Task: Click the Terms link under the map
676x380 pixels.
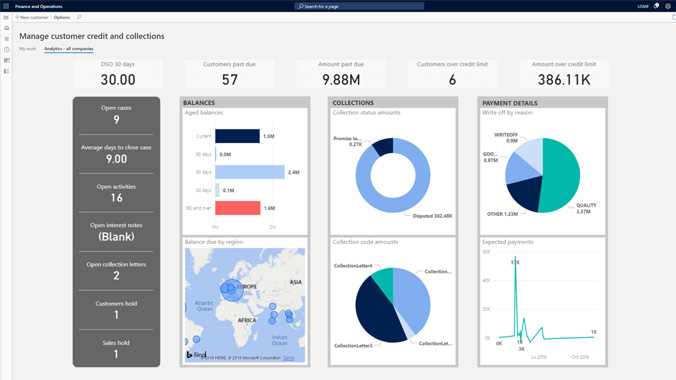Action: point(288,358)
